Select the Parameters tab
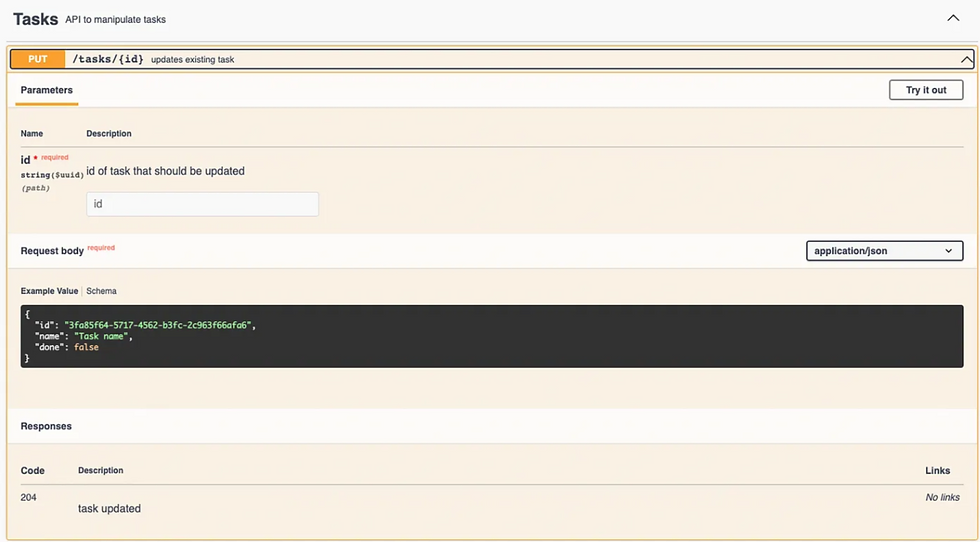 coord(47,90)
